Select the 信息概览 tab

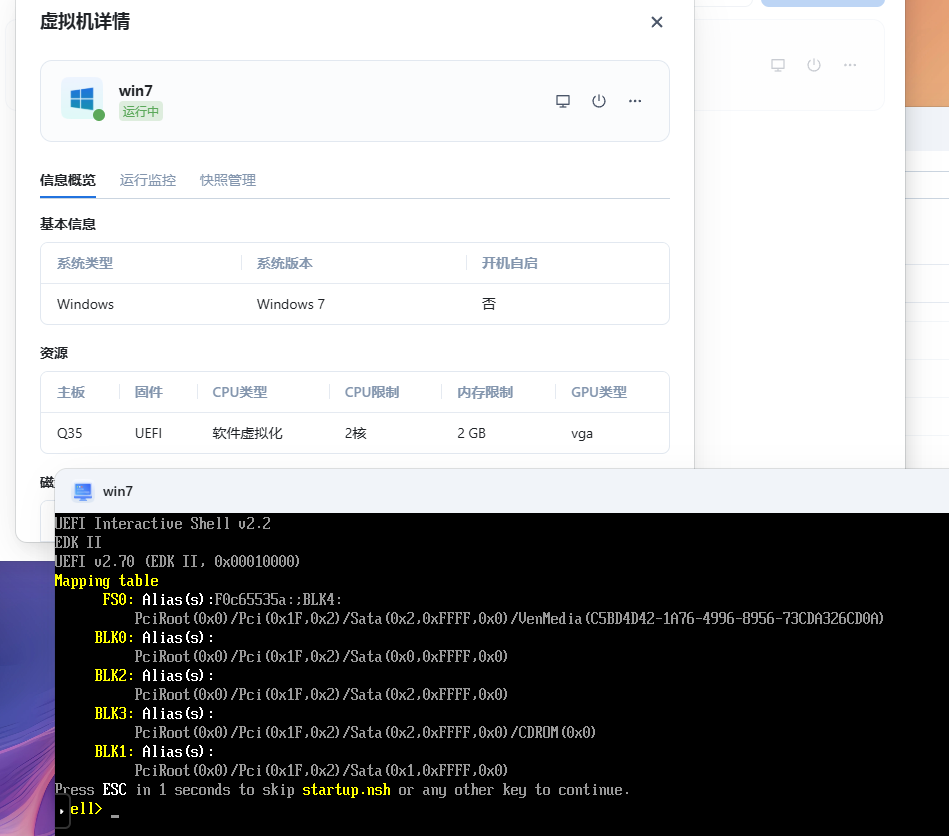tap(68, 180)
